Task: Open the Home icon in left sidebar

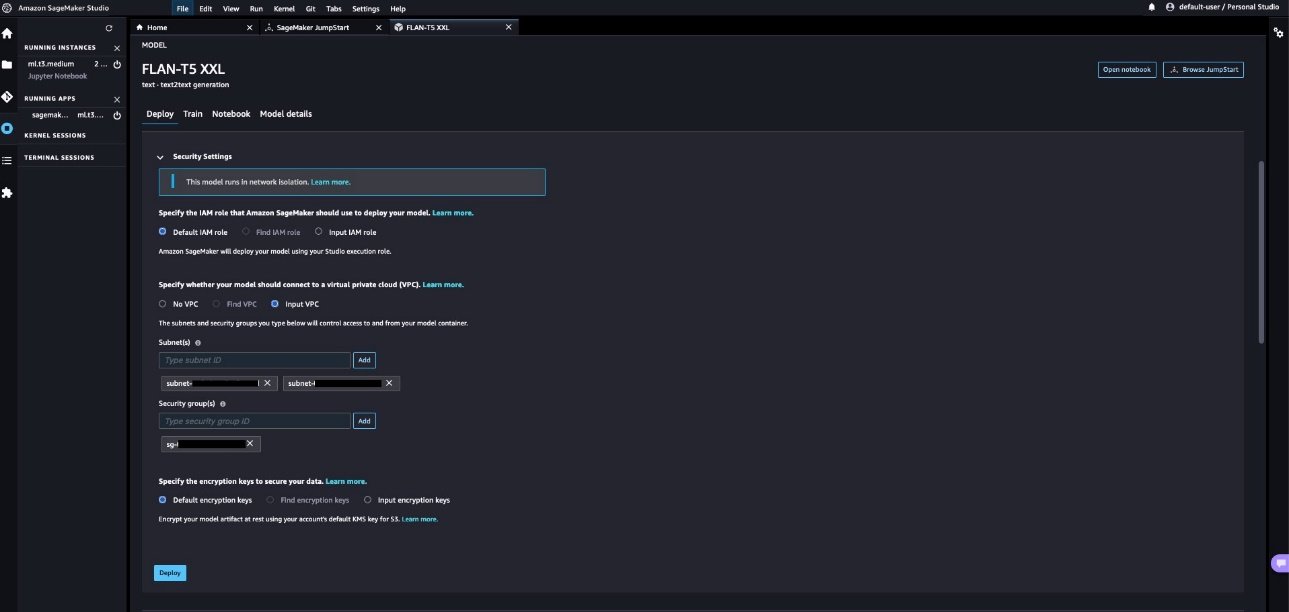Action: pyautogui.click(x=7, y=33)
